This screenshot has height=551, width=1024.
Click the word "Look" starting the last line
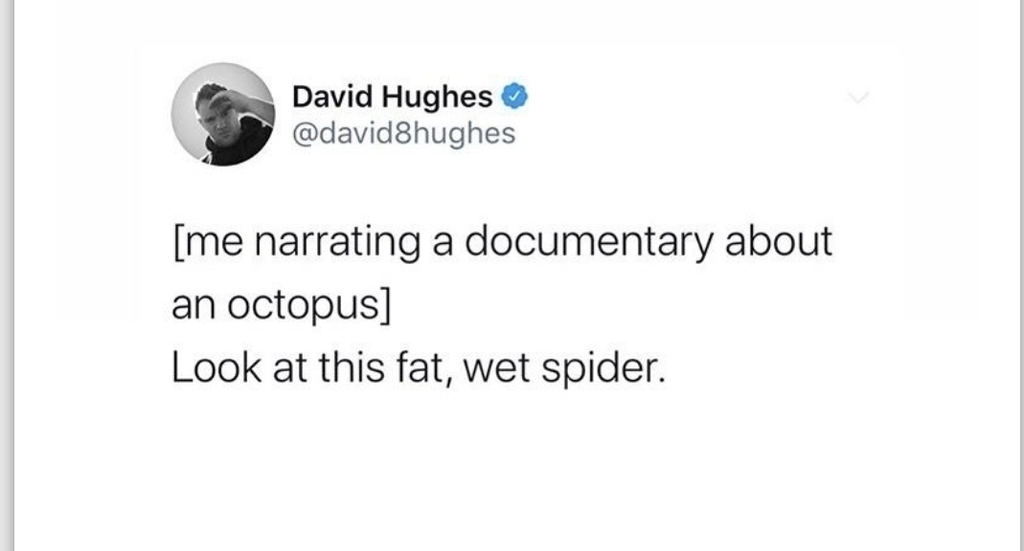point(217,368)
